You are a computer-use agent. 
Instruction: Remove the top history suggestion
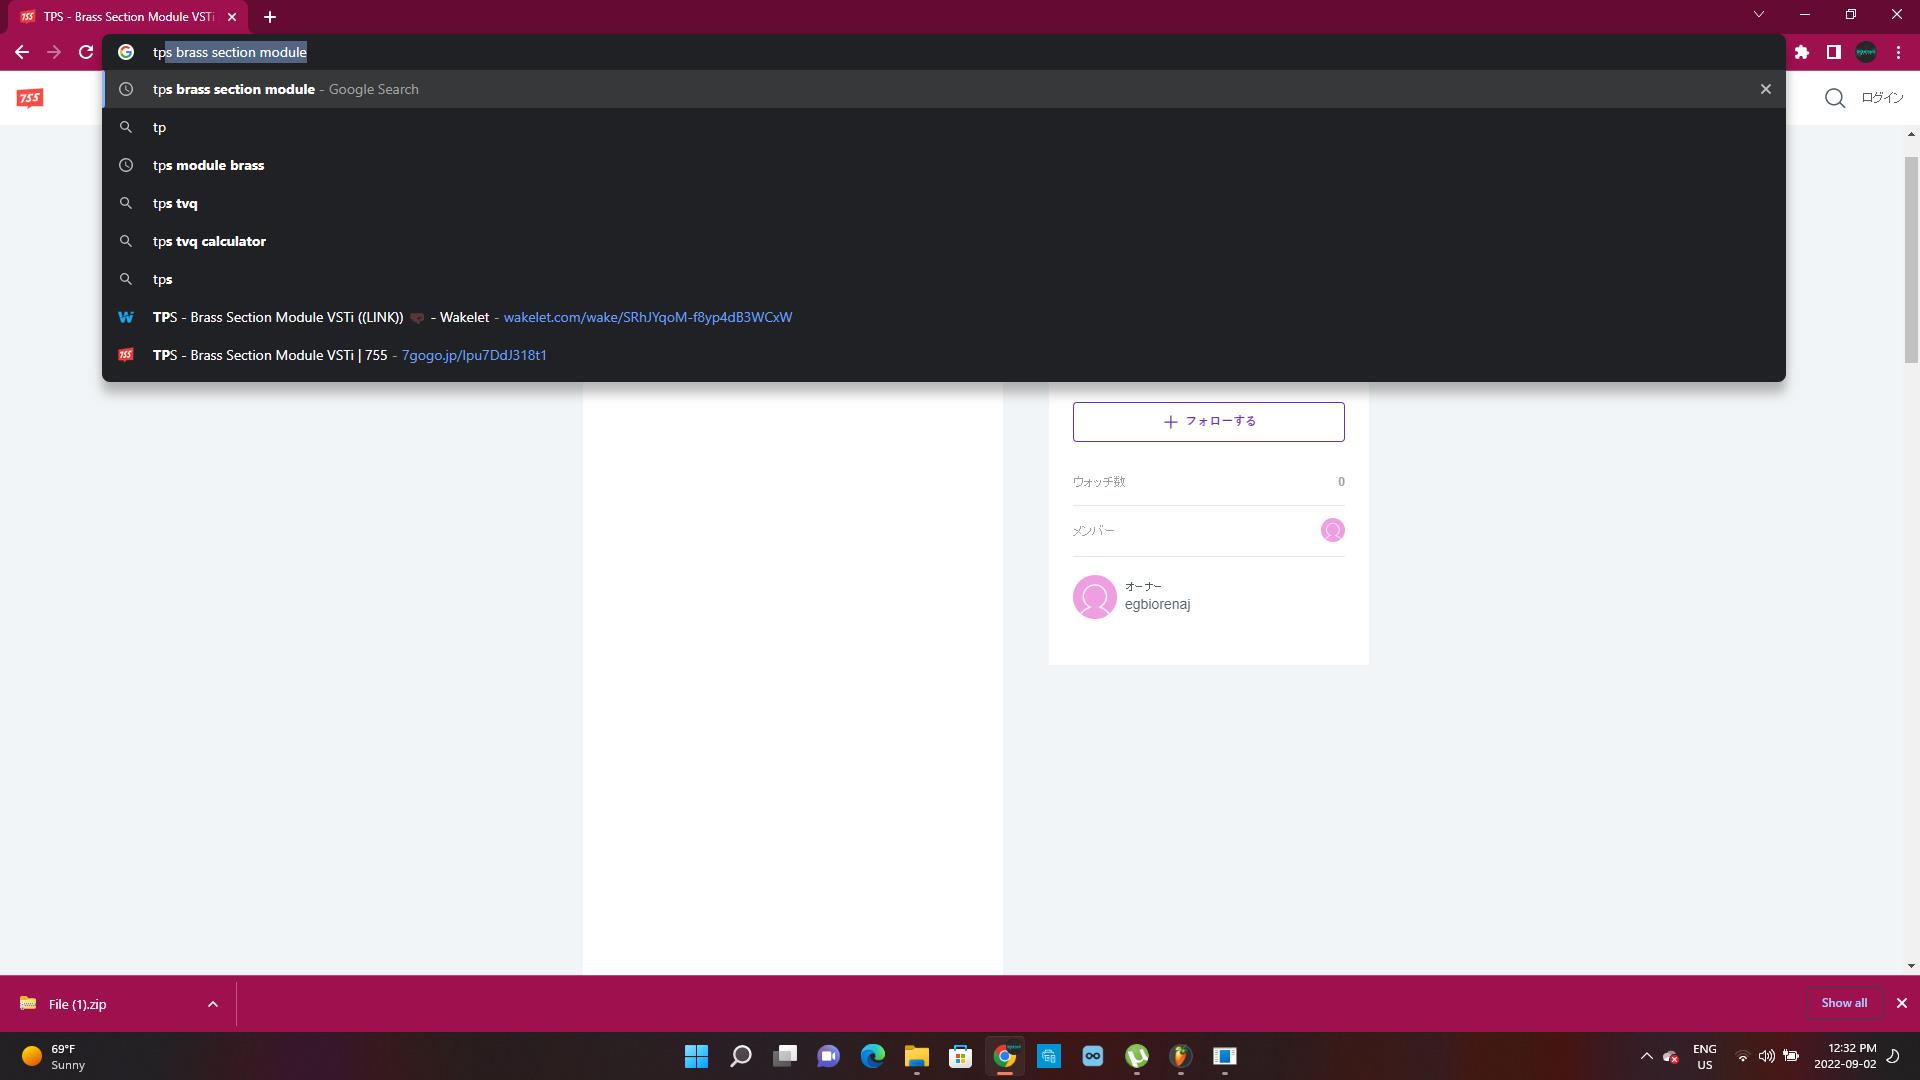click(1765, 89)
